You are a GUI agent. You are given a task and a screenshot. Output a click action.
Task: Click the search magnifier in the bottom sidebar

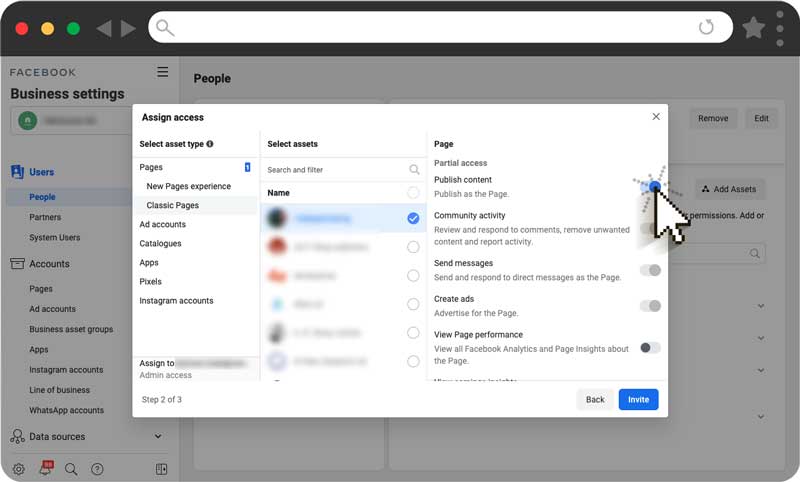pos(71,468)
